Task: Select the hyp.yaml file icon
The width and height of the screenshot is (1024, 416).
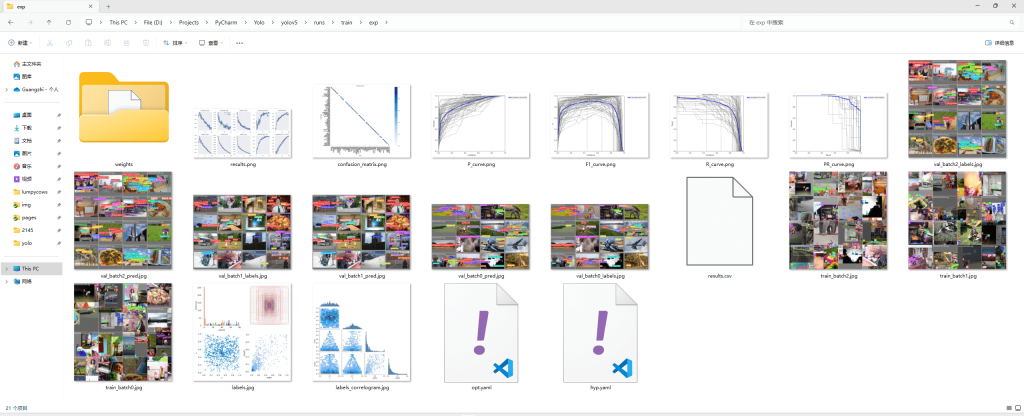Action: coord(600,333)
